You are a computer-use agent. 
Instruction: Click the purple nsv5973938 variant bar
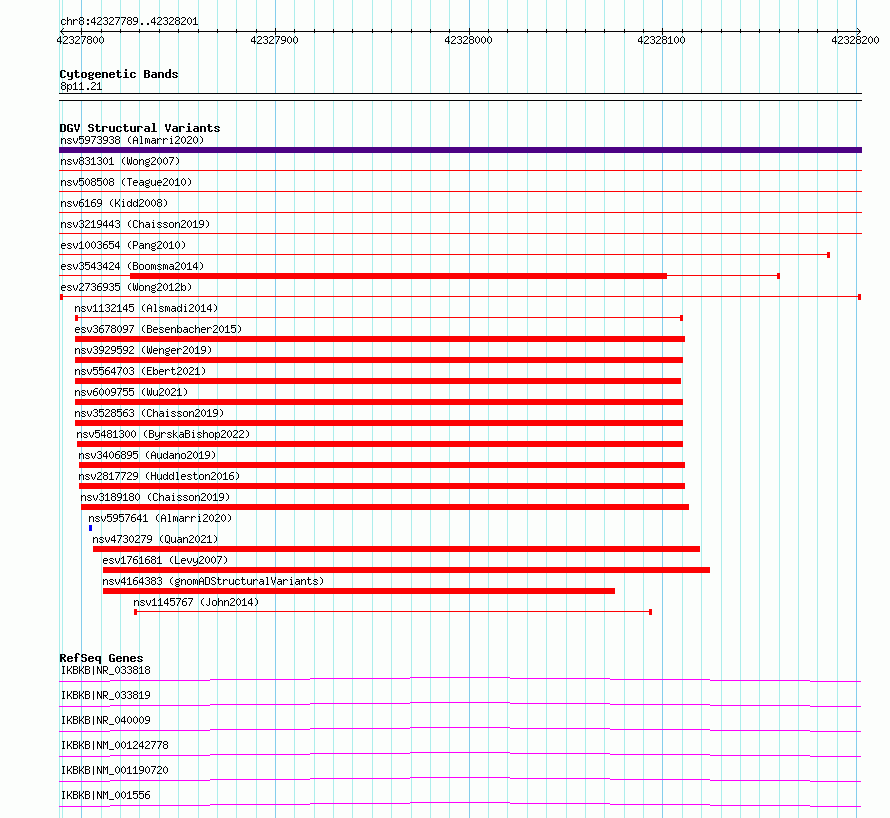click(460, 150)
